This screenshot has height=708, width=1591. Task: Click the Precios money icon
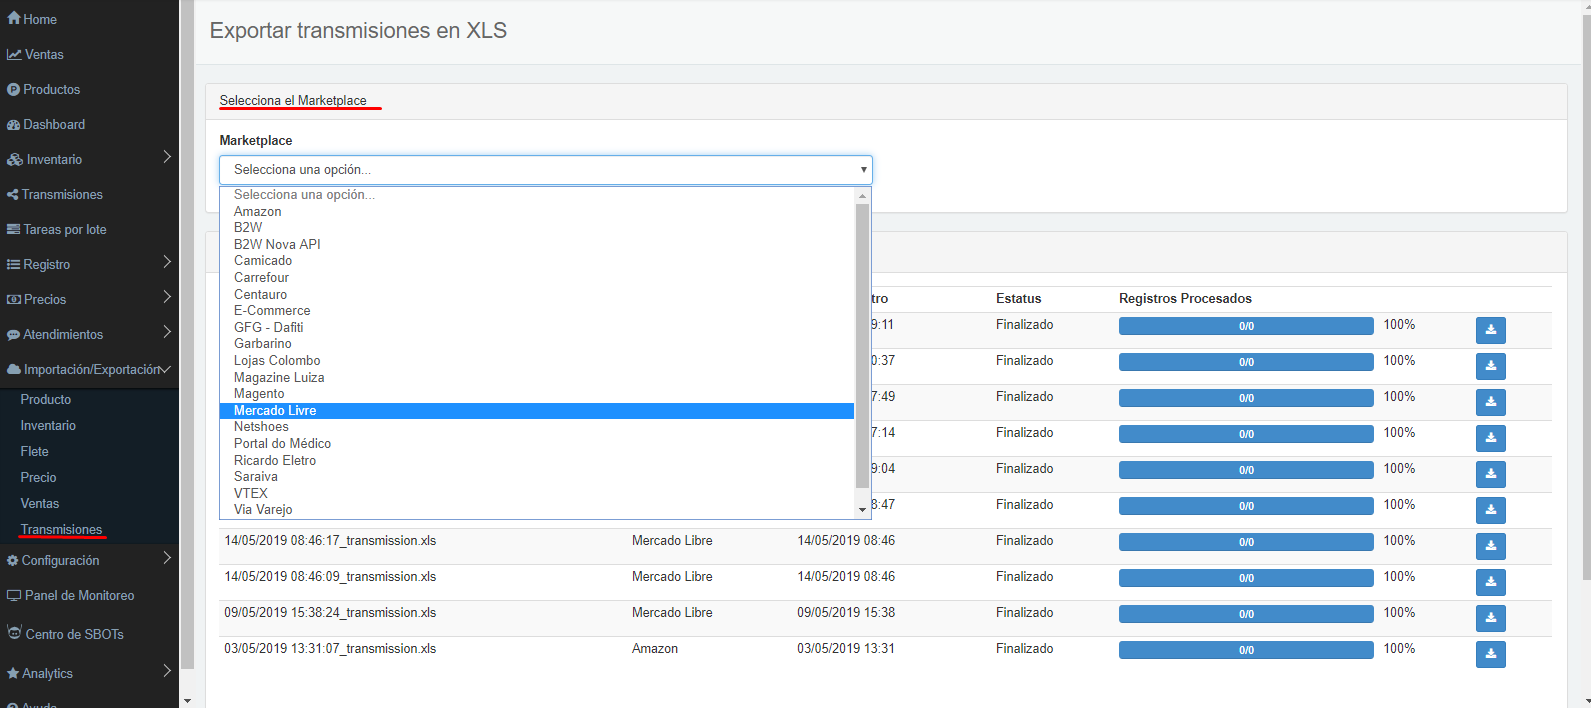[x=14, y=299]
